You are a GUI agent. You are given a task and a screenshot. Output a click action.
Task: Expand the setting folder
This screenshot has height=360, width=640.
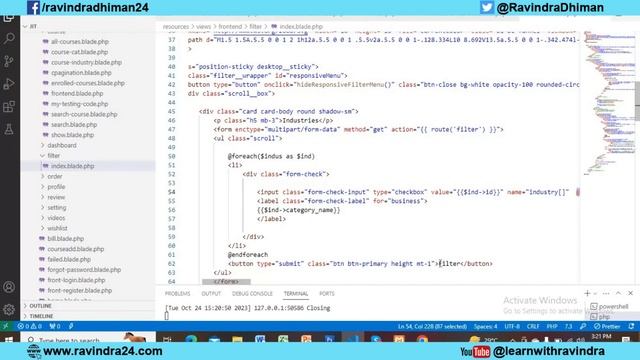click(56, 207)
